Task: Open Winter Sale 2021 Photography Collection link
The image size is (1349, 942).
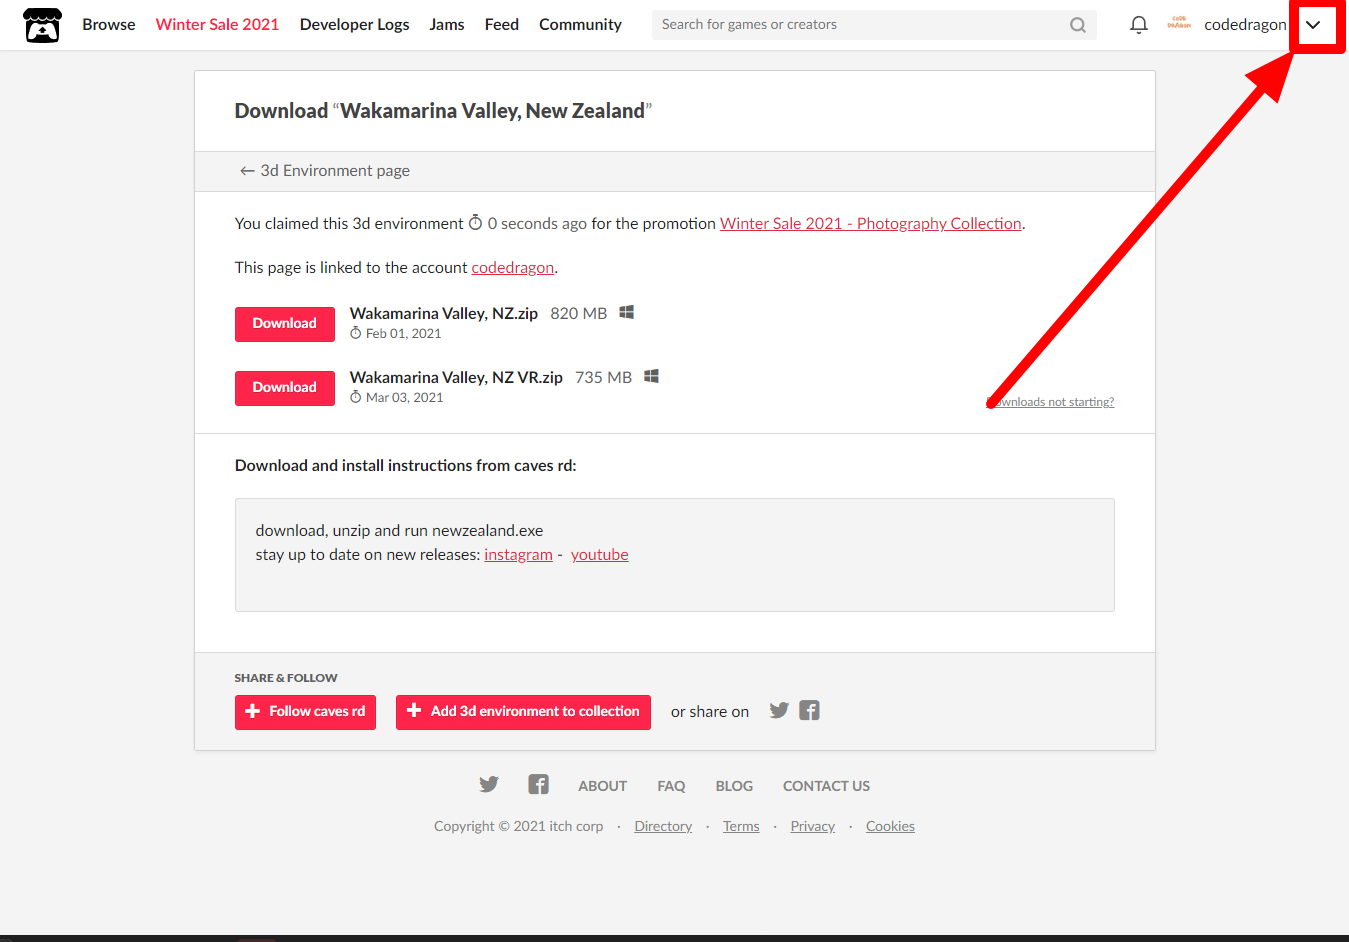Action: pyautogui.click(x=871, y=224)
